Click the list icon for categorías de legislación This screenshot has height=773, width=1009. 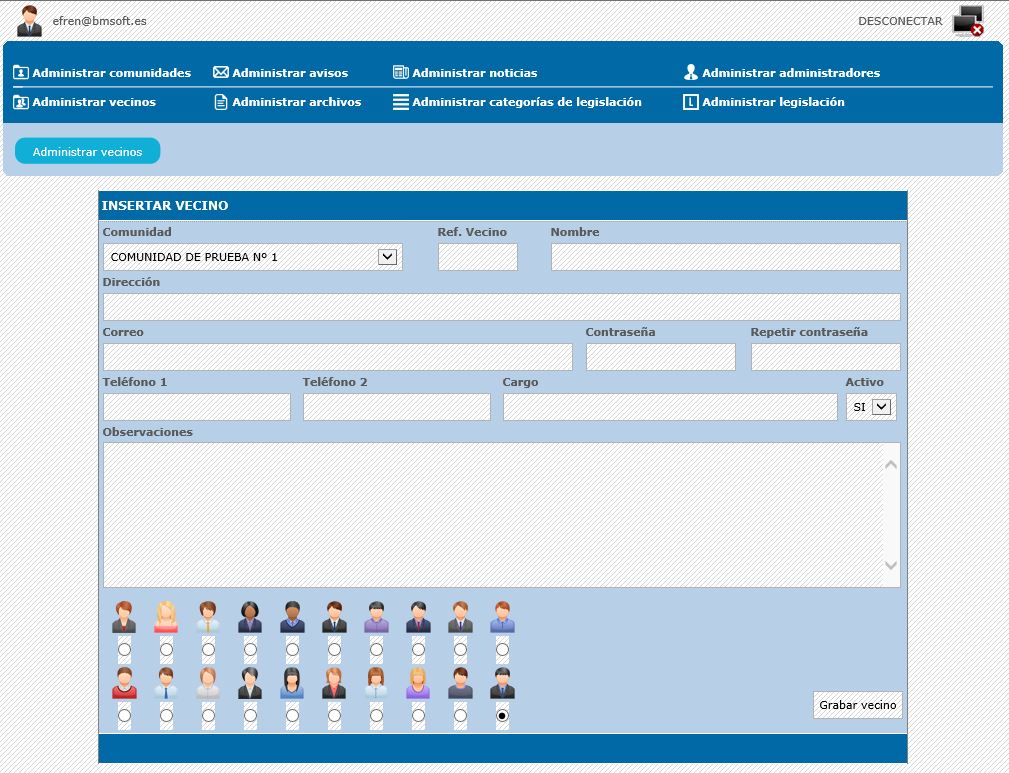(x=400, y=102)
